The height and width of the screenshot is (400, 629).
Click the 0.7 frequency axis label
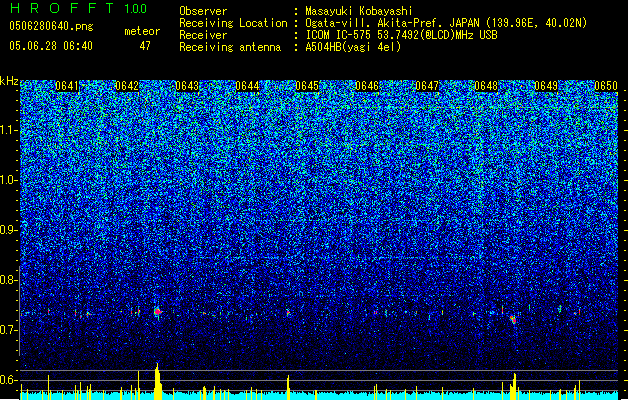(9, 330)
